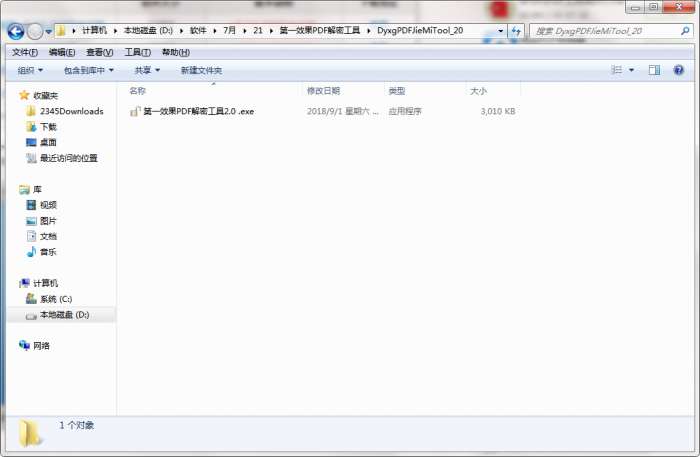700x457 pixels.
Task: Click the 2018/9/1 date cell
Action: tap(342, 111)
